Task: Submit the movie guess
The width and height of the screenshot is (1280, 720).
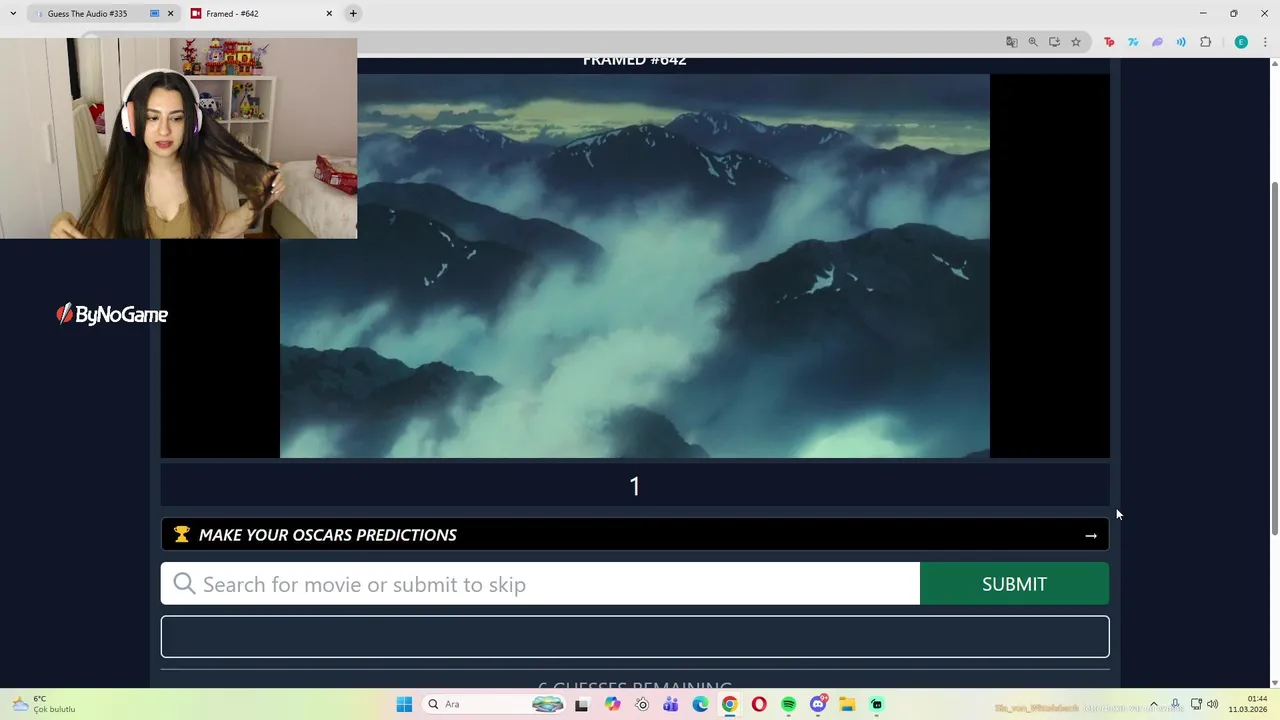Action: pos(1014,584)
